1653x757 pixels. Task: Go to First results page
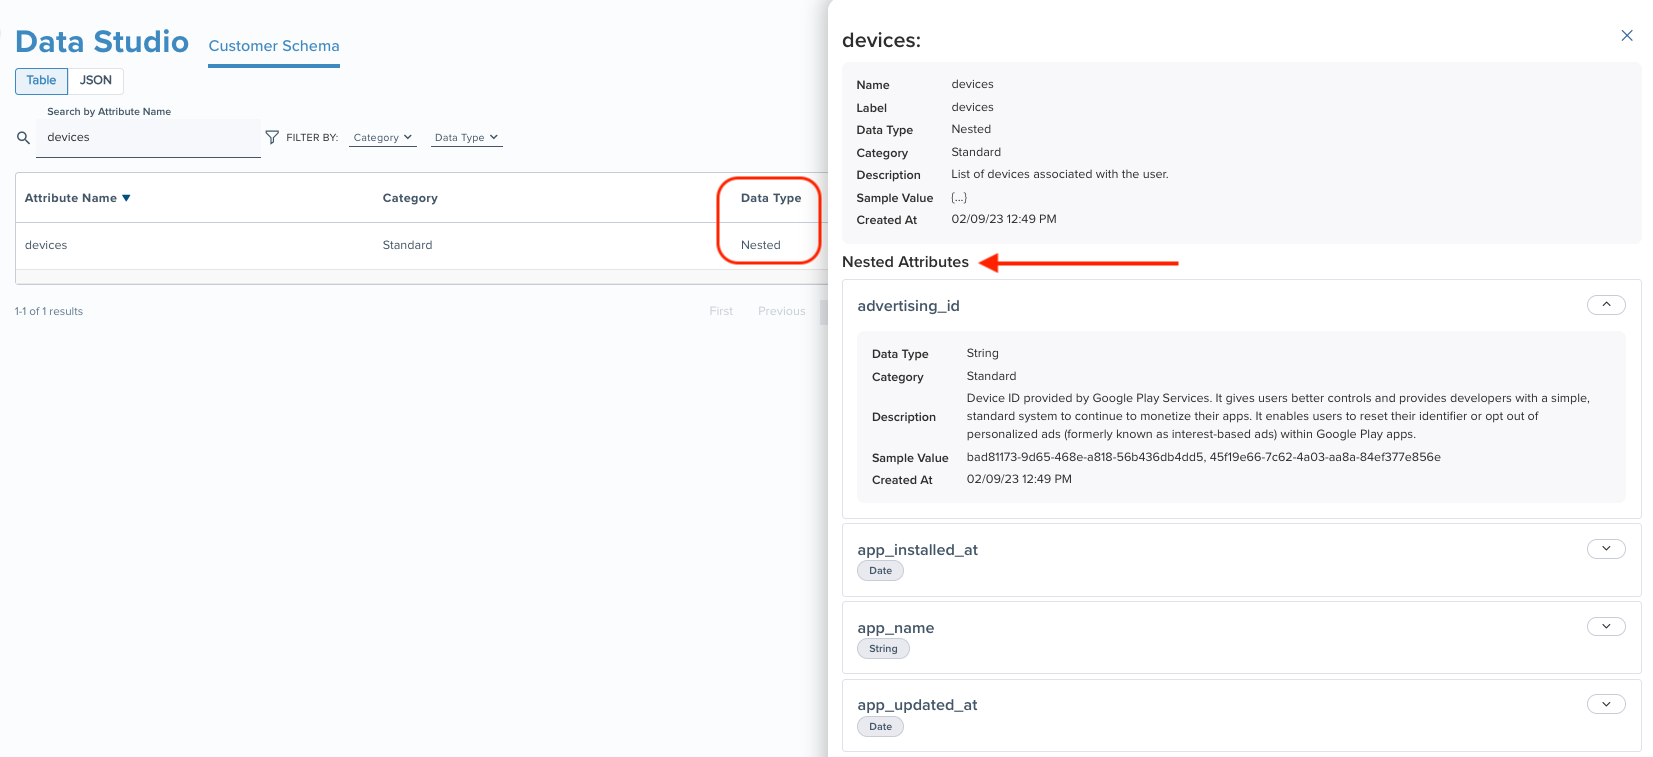pyautogui.click(x=721, y=311)
